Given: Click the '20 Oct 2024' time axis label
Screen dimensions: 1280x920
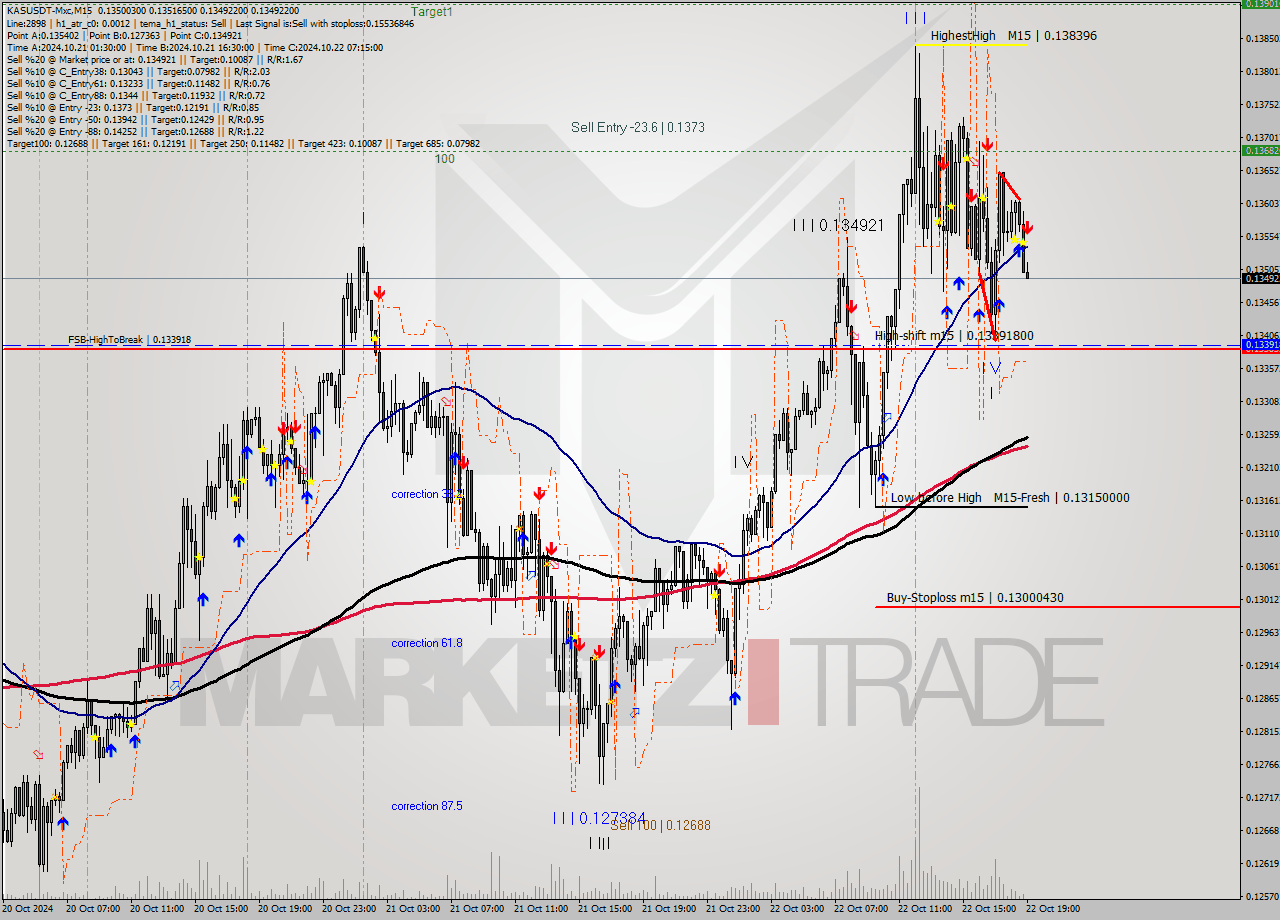Looking at the screenshot, I should point(29,909).
